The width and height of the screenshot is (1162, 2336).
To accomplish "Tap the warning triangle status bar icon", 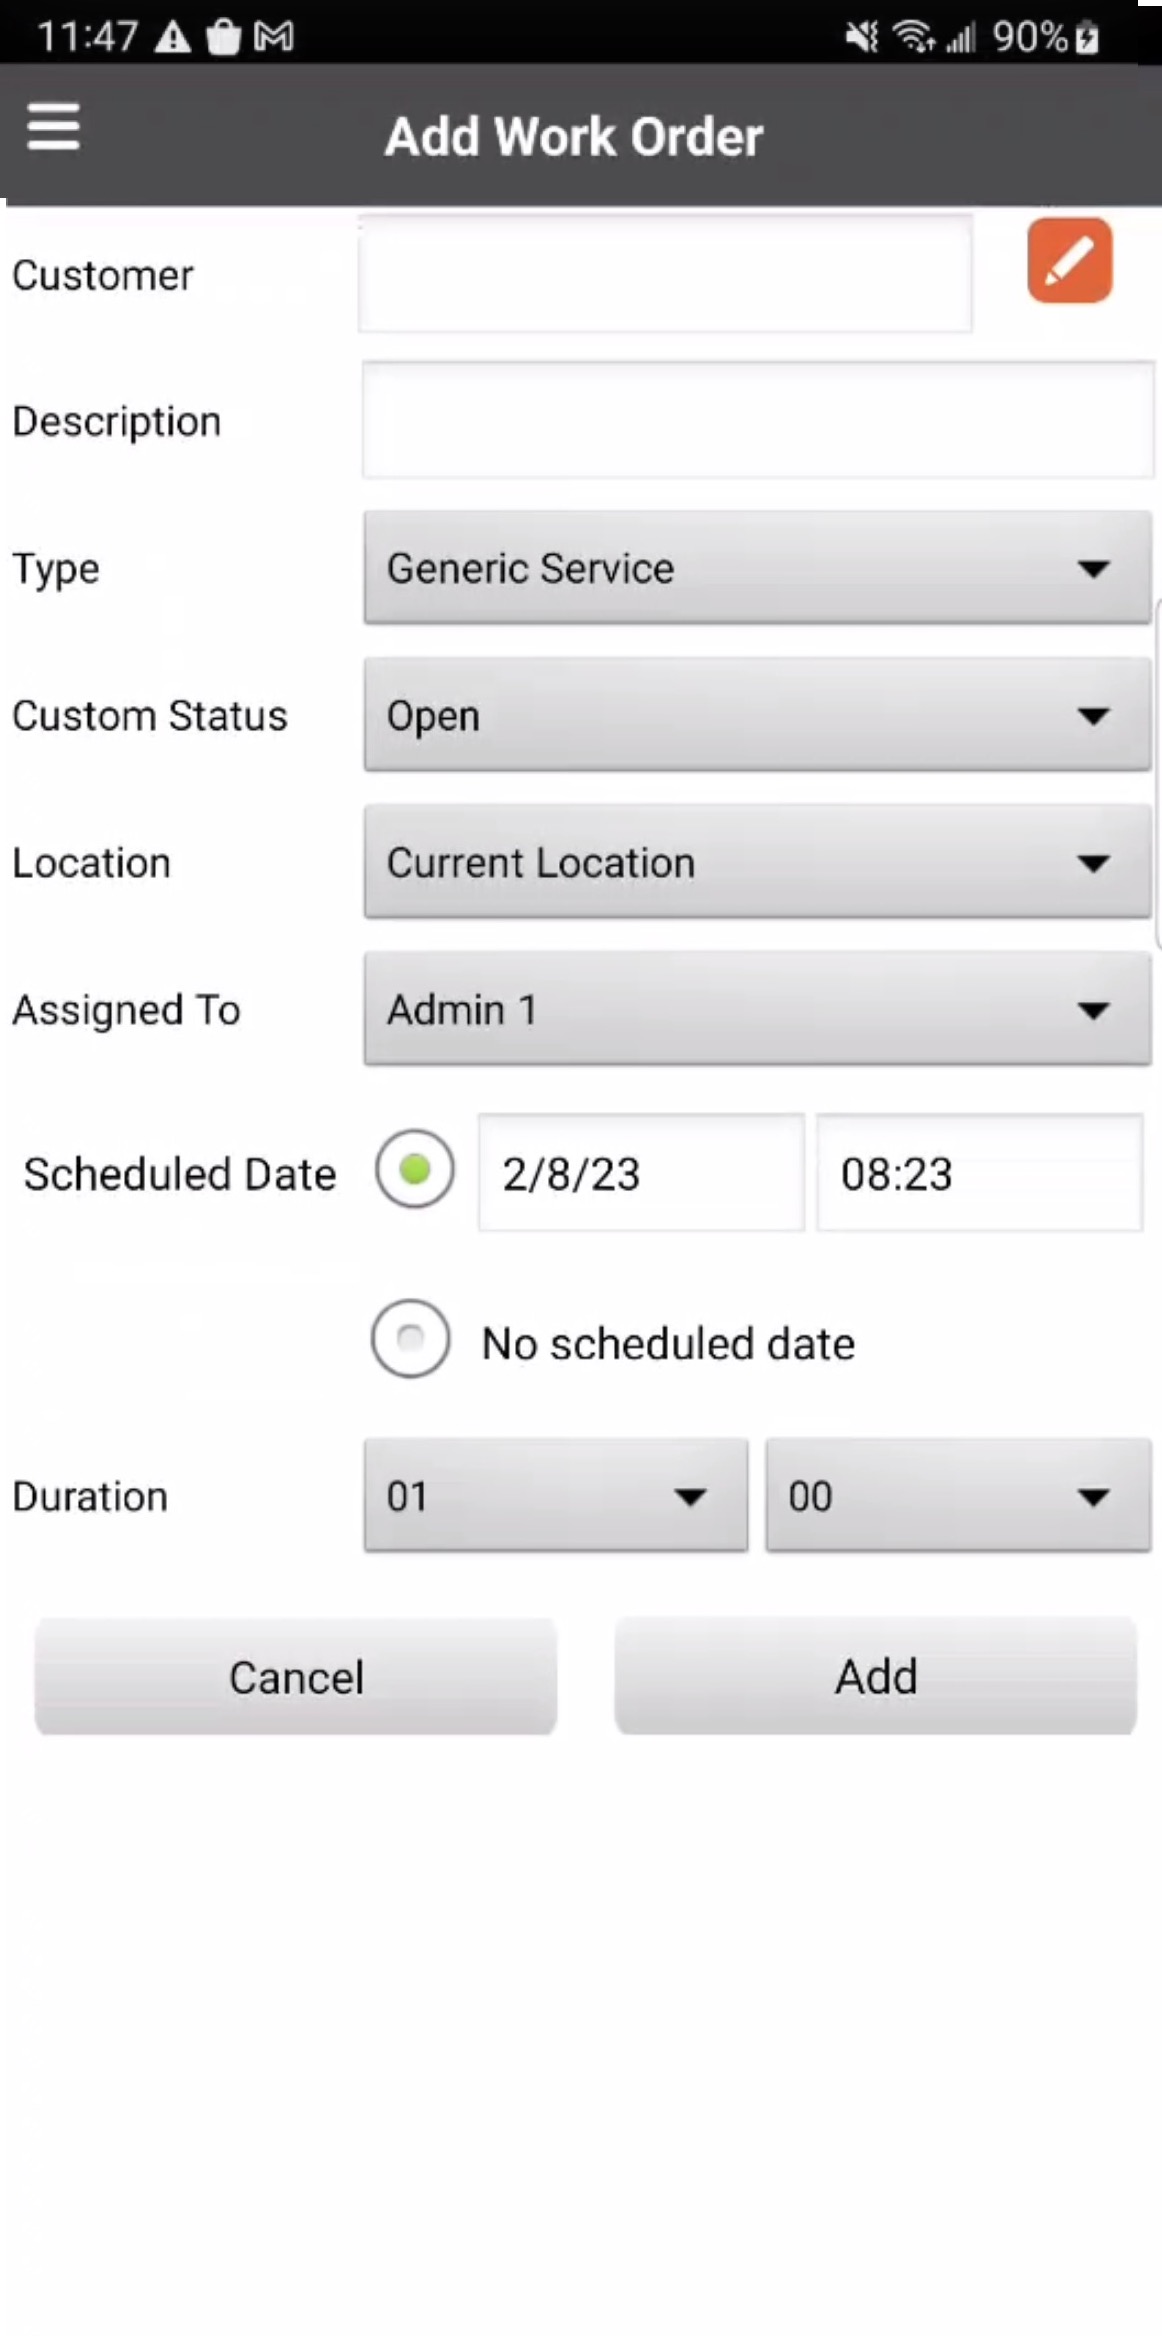I will pos(173,38).
